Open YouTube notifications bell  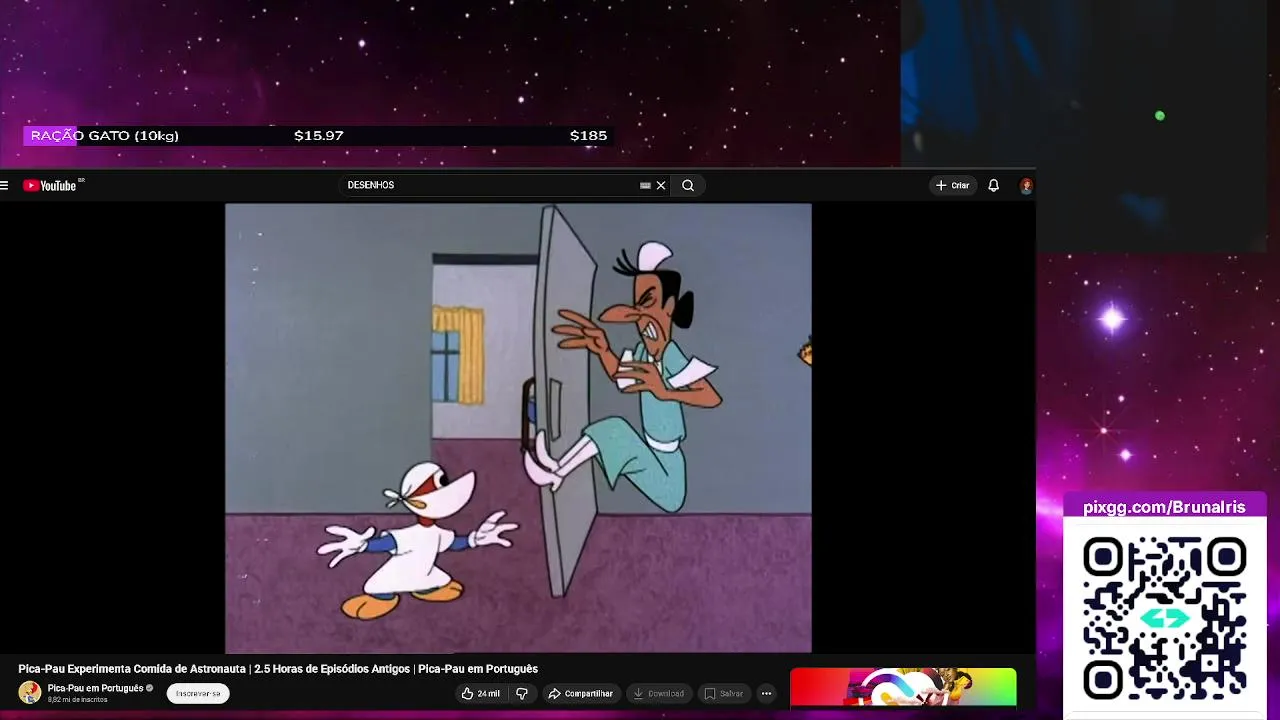coord(993,185)
